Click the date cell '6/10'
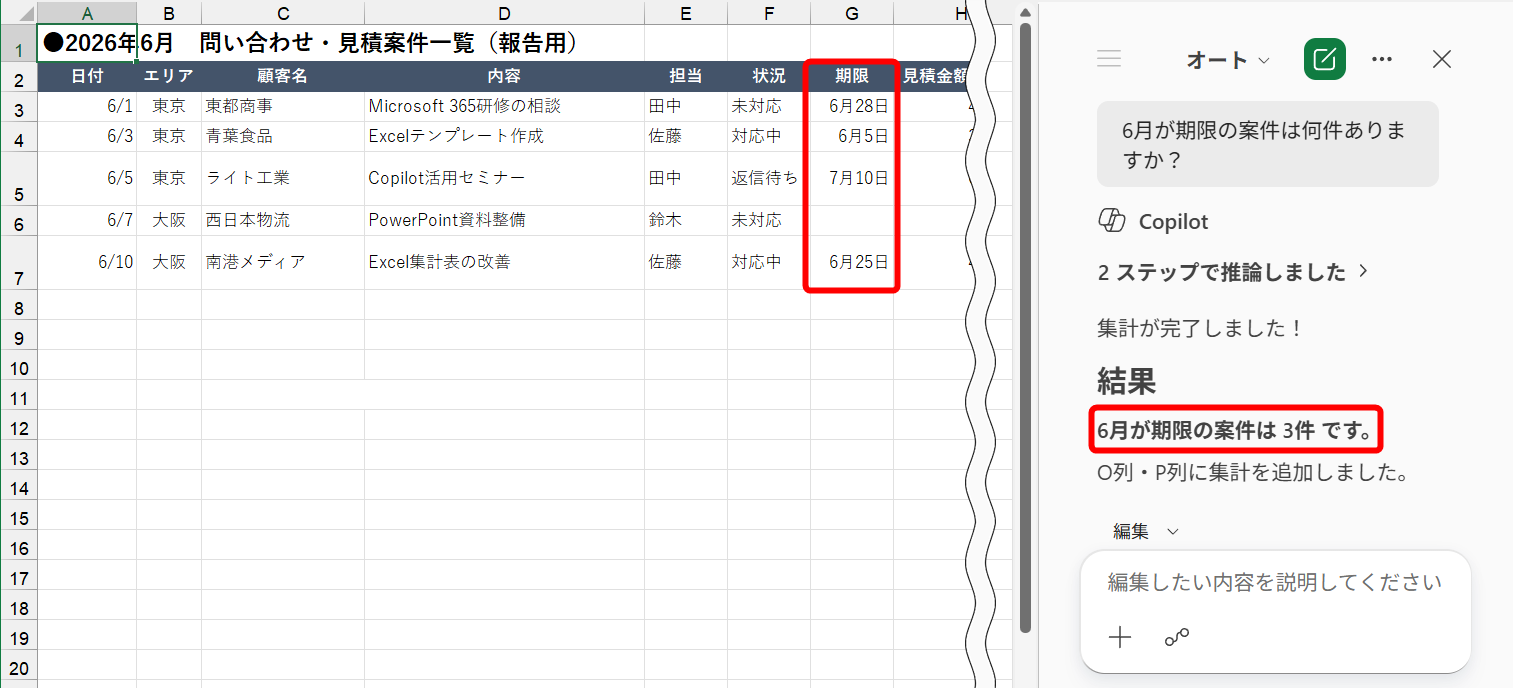Image resolution: width=1513 pixels, height=688 pixels. coord(87,262)
